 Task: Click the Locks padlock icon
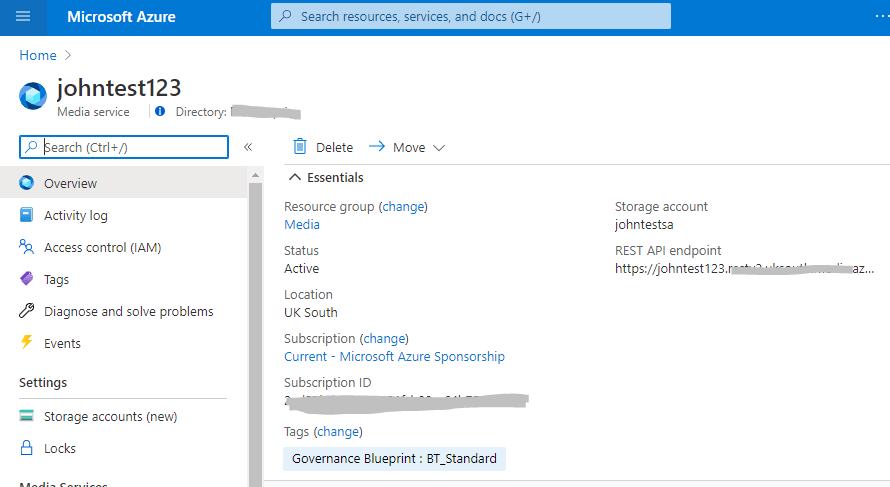click(x=27, y=448)
